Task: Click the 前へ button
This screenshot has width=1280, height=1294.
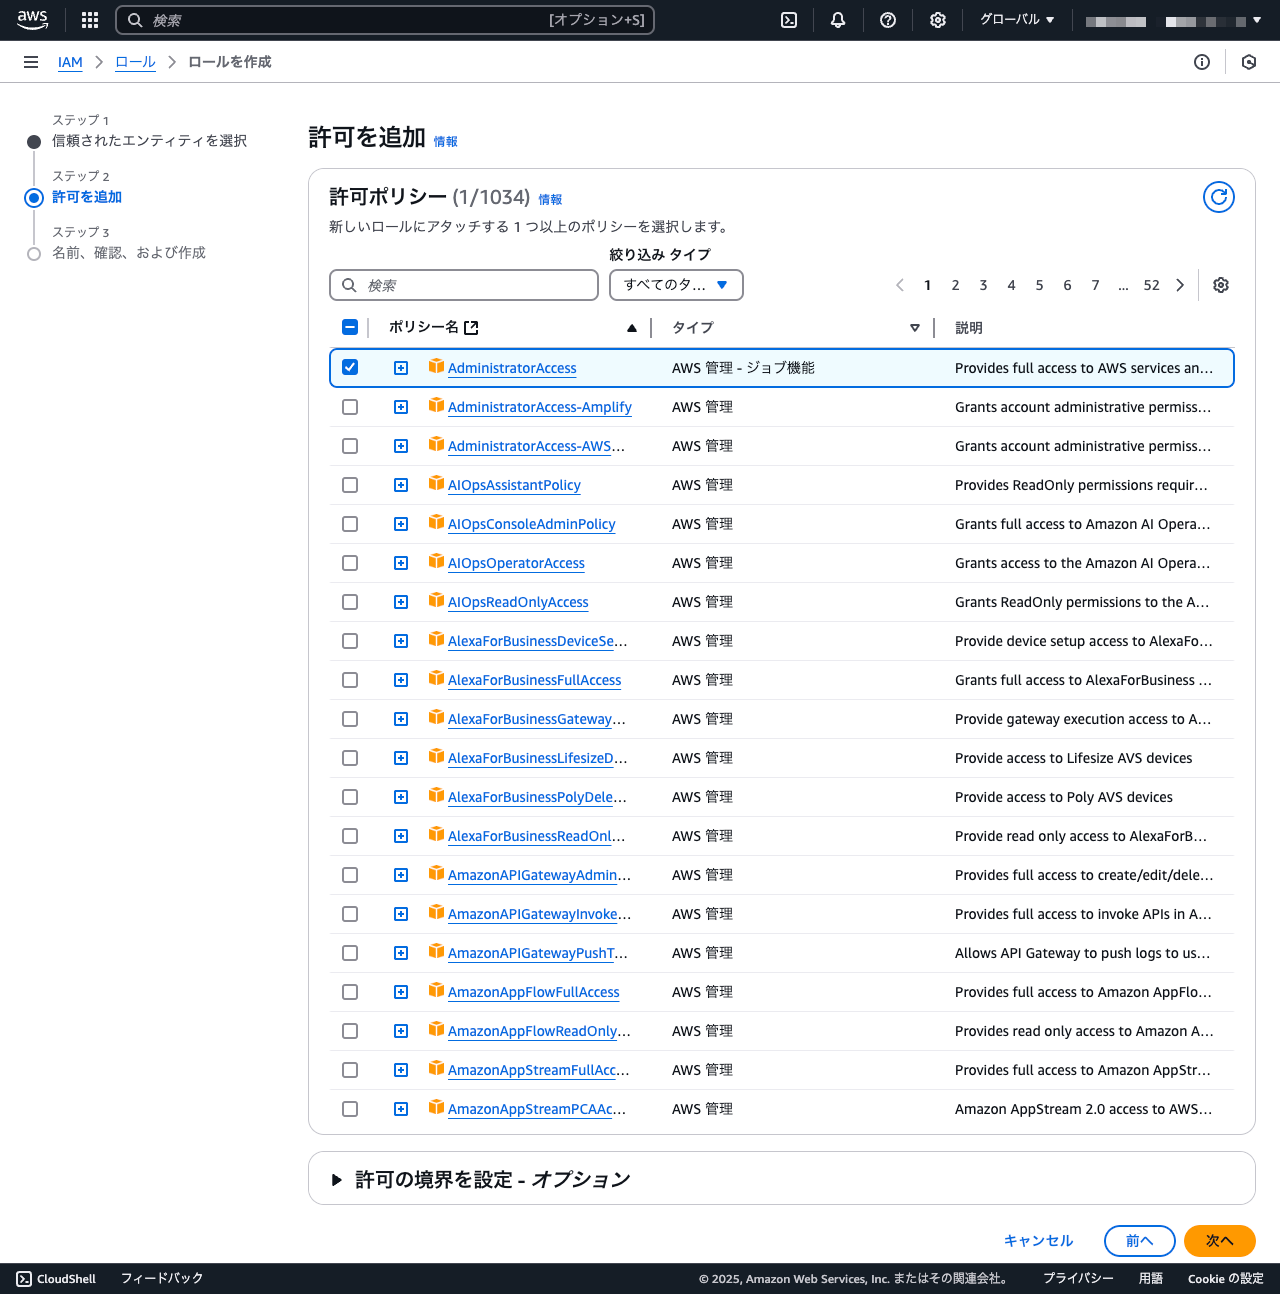Action: pyautogui.click(x=1139, y=1241)
